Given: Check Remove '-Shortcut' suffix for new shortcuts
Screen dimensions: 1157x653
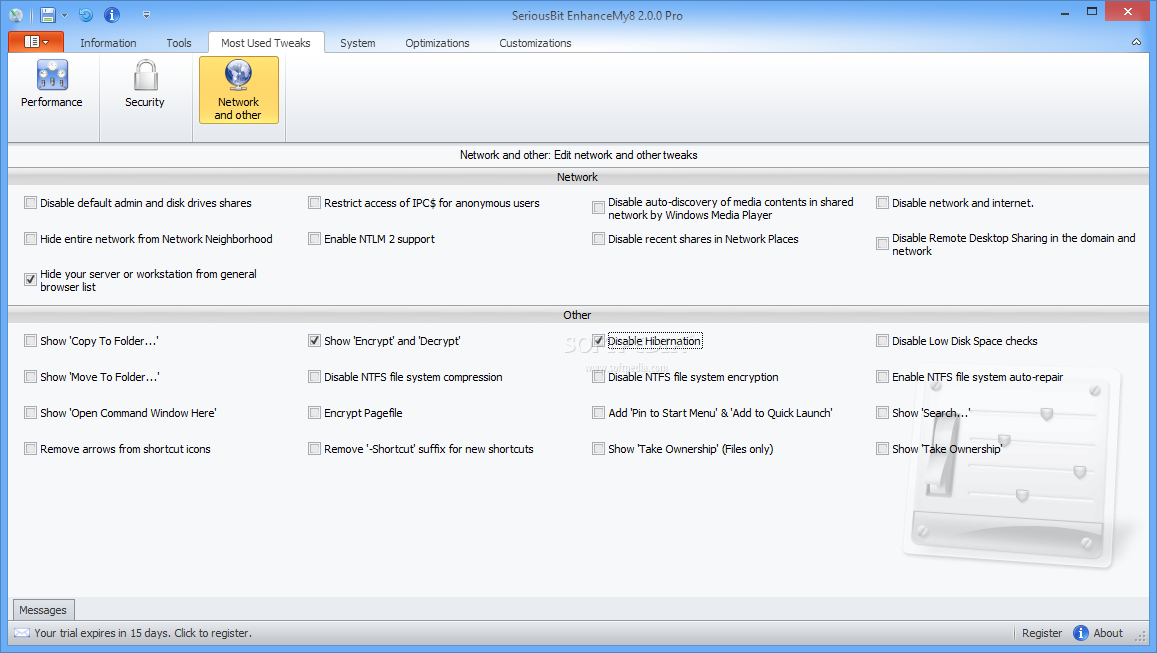Looking at the screenshot, I should point(314,449).
